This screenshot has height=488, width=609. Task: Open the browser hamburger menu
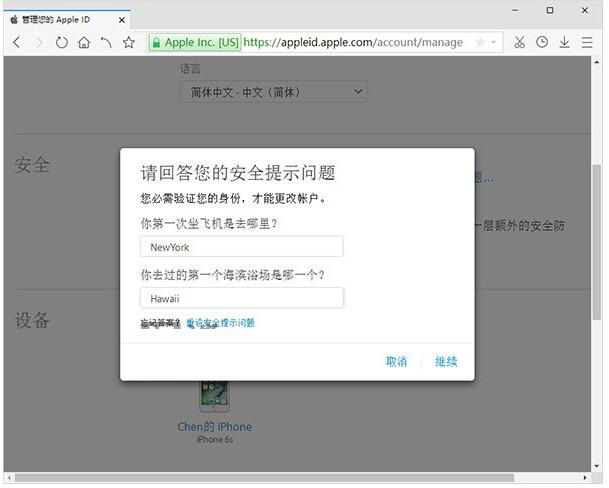pos(587,42)
